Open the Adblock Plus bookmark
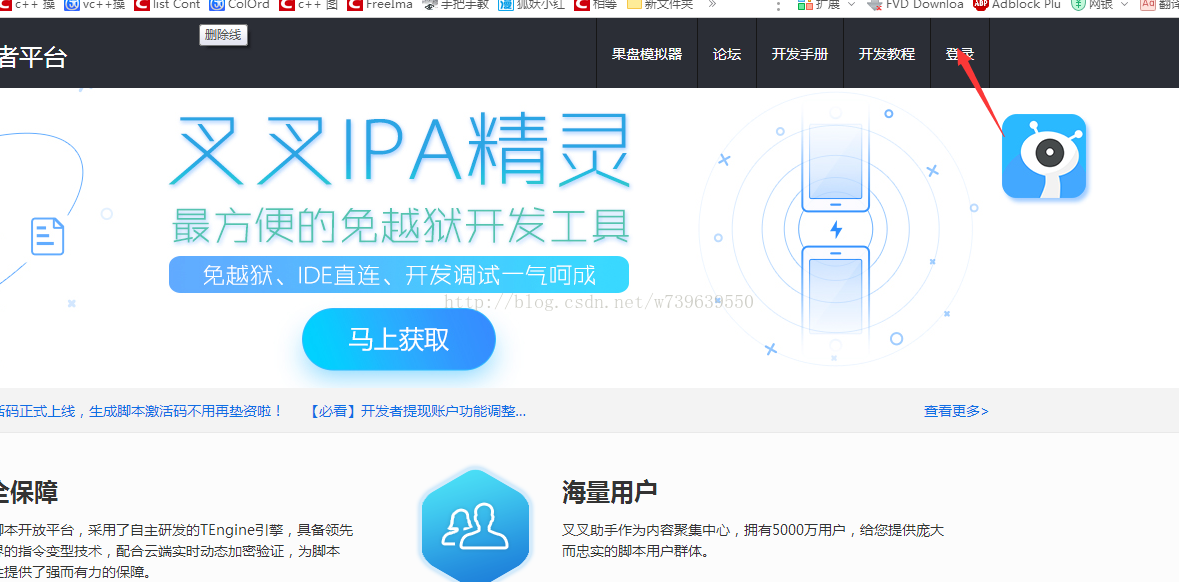 [x=1017, y=5]
